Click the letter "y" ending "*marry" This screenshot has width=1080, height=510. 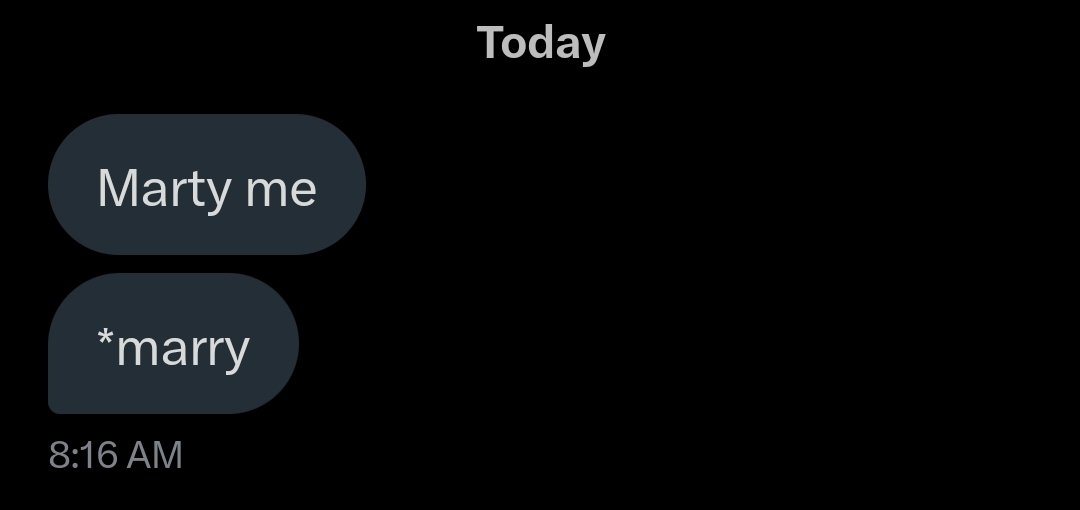(x=237, y=355)
